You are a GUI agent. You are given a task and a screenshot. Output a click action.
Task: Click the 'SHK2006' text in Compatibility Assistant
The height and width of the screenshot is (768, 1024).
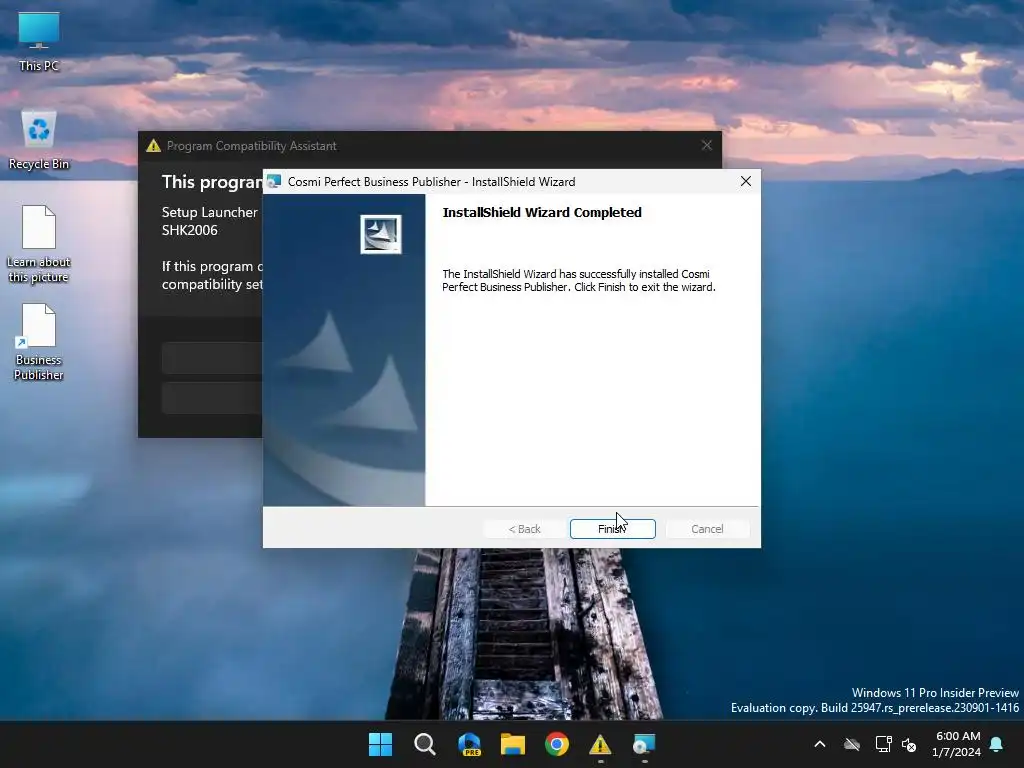[189, 230]
